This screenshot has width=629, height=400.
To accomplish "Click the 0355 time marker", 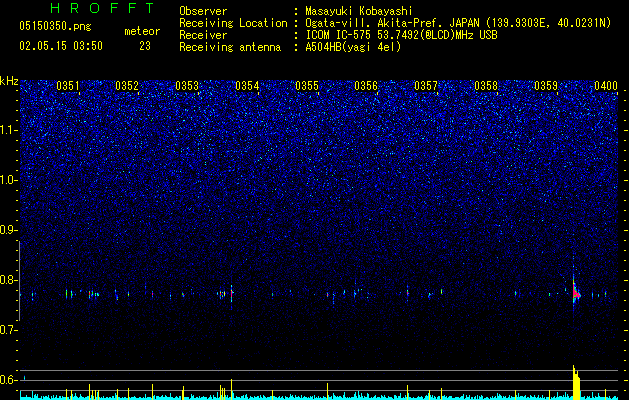I will coord(307,86).
